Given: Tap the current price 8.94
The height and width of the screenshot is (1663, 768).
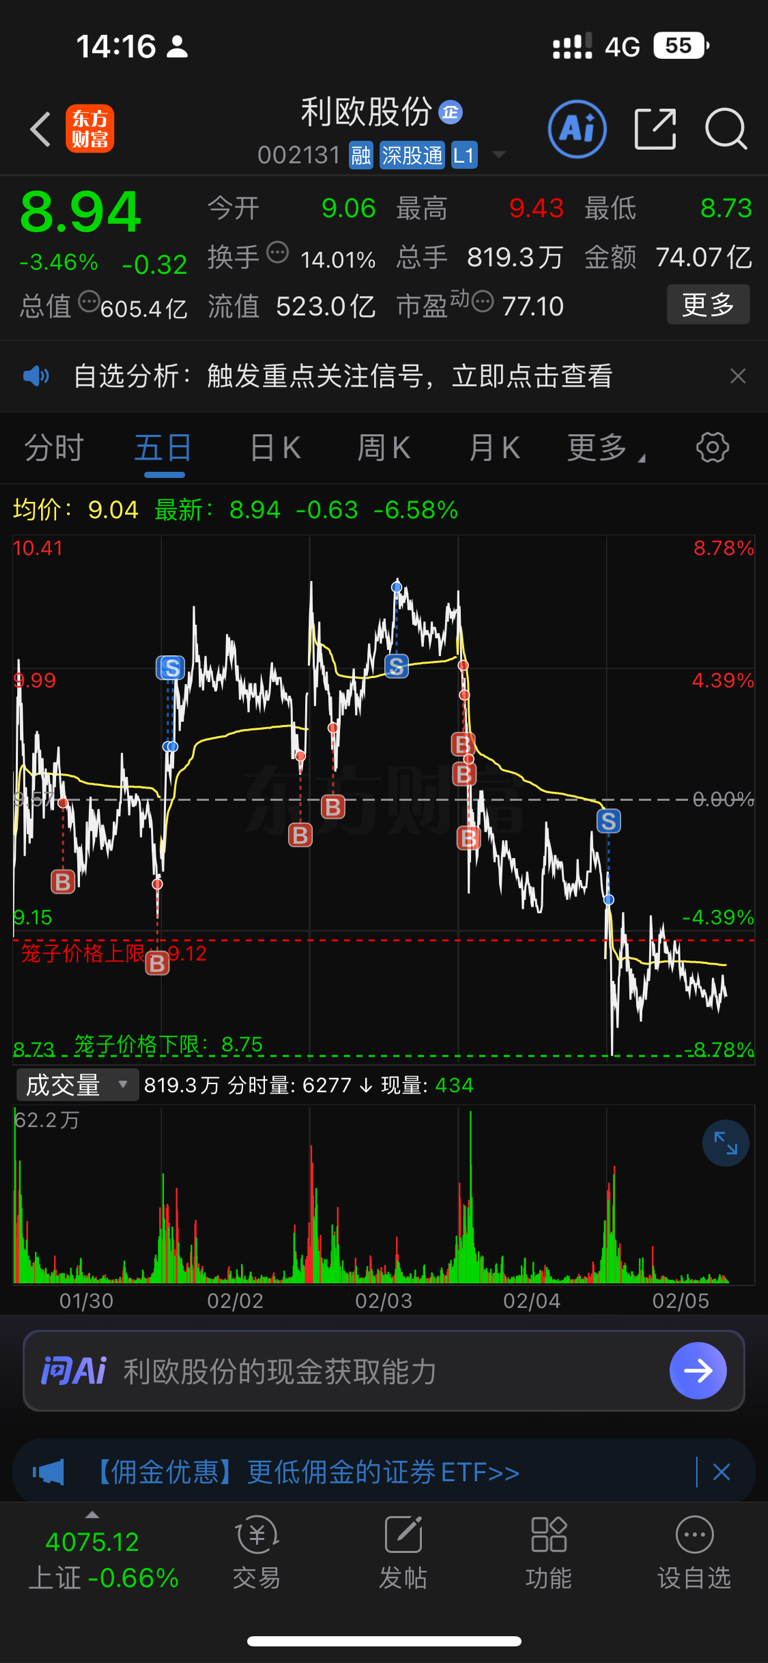Looking at the screenshot, I should 81,212.
